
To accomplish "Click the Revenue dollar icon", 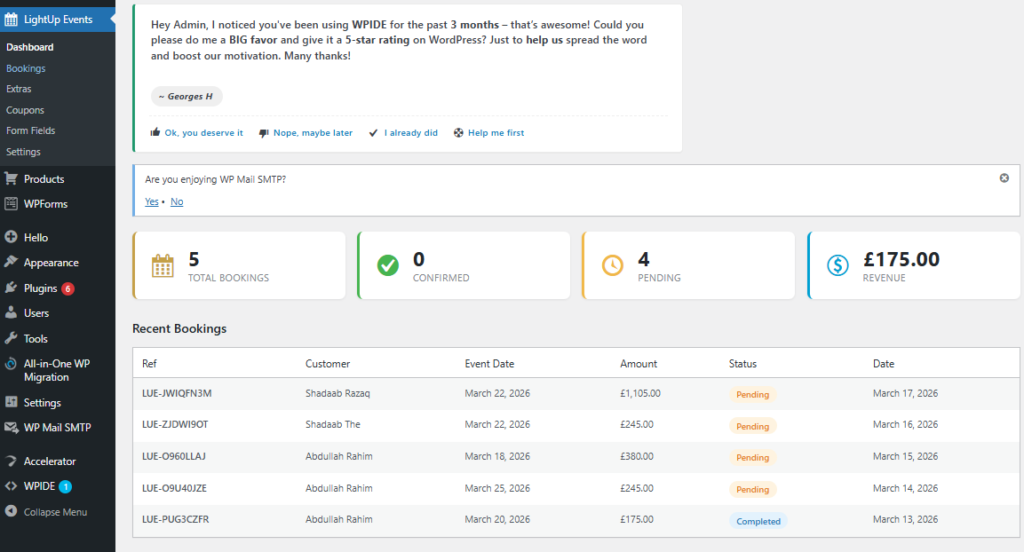I will click(838, 265).
